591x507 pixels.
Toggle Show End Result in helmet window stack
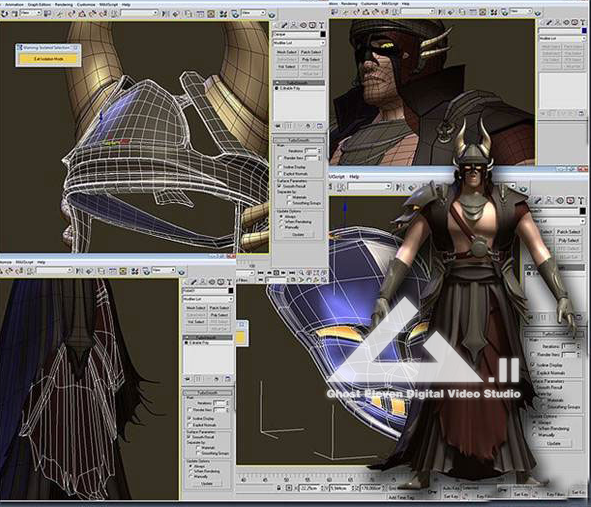click(289, 126)
